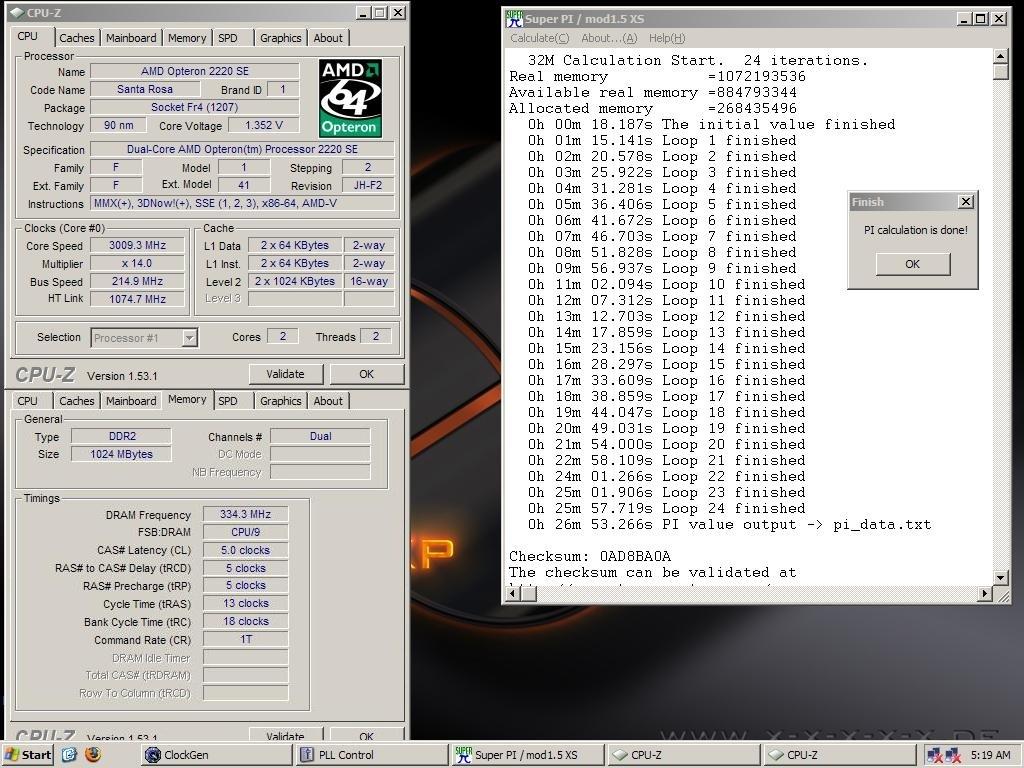This screenshot has height=768, width=1024.
Task: Click the Core Speed value 3009.3 MHz
Action: (x=137, y=246)
